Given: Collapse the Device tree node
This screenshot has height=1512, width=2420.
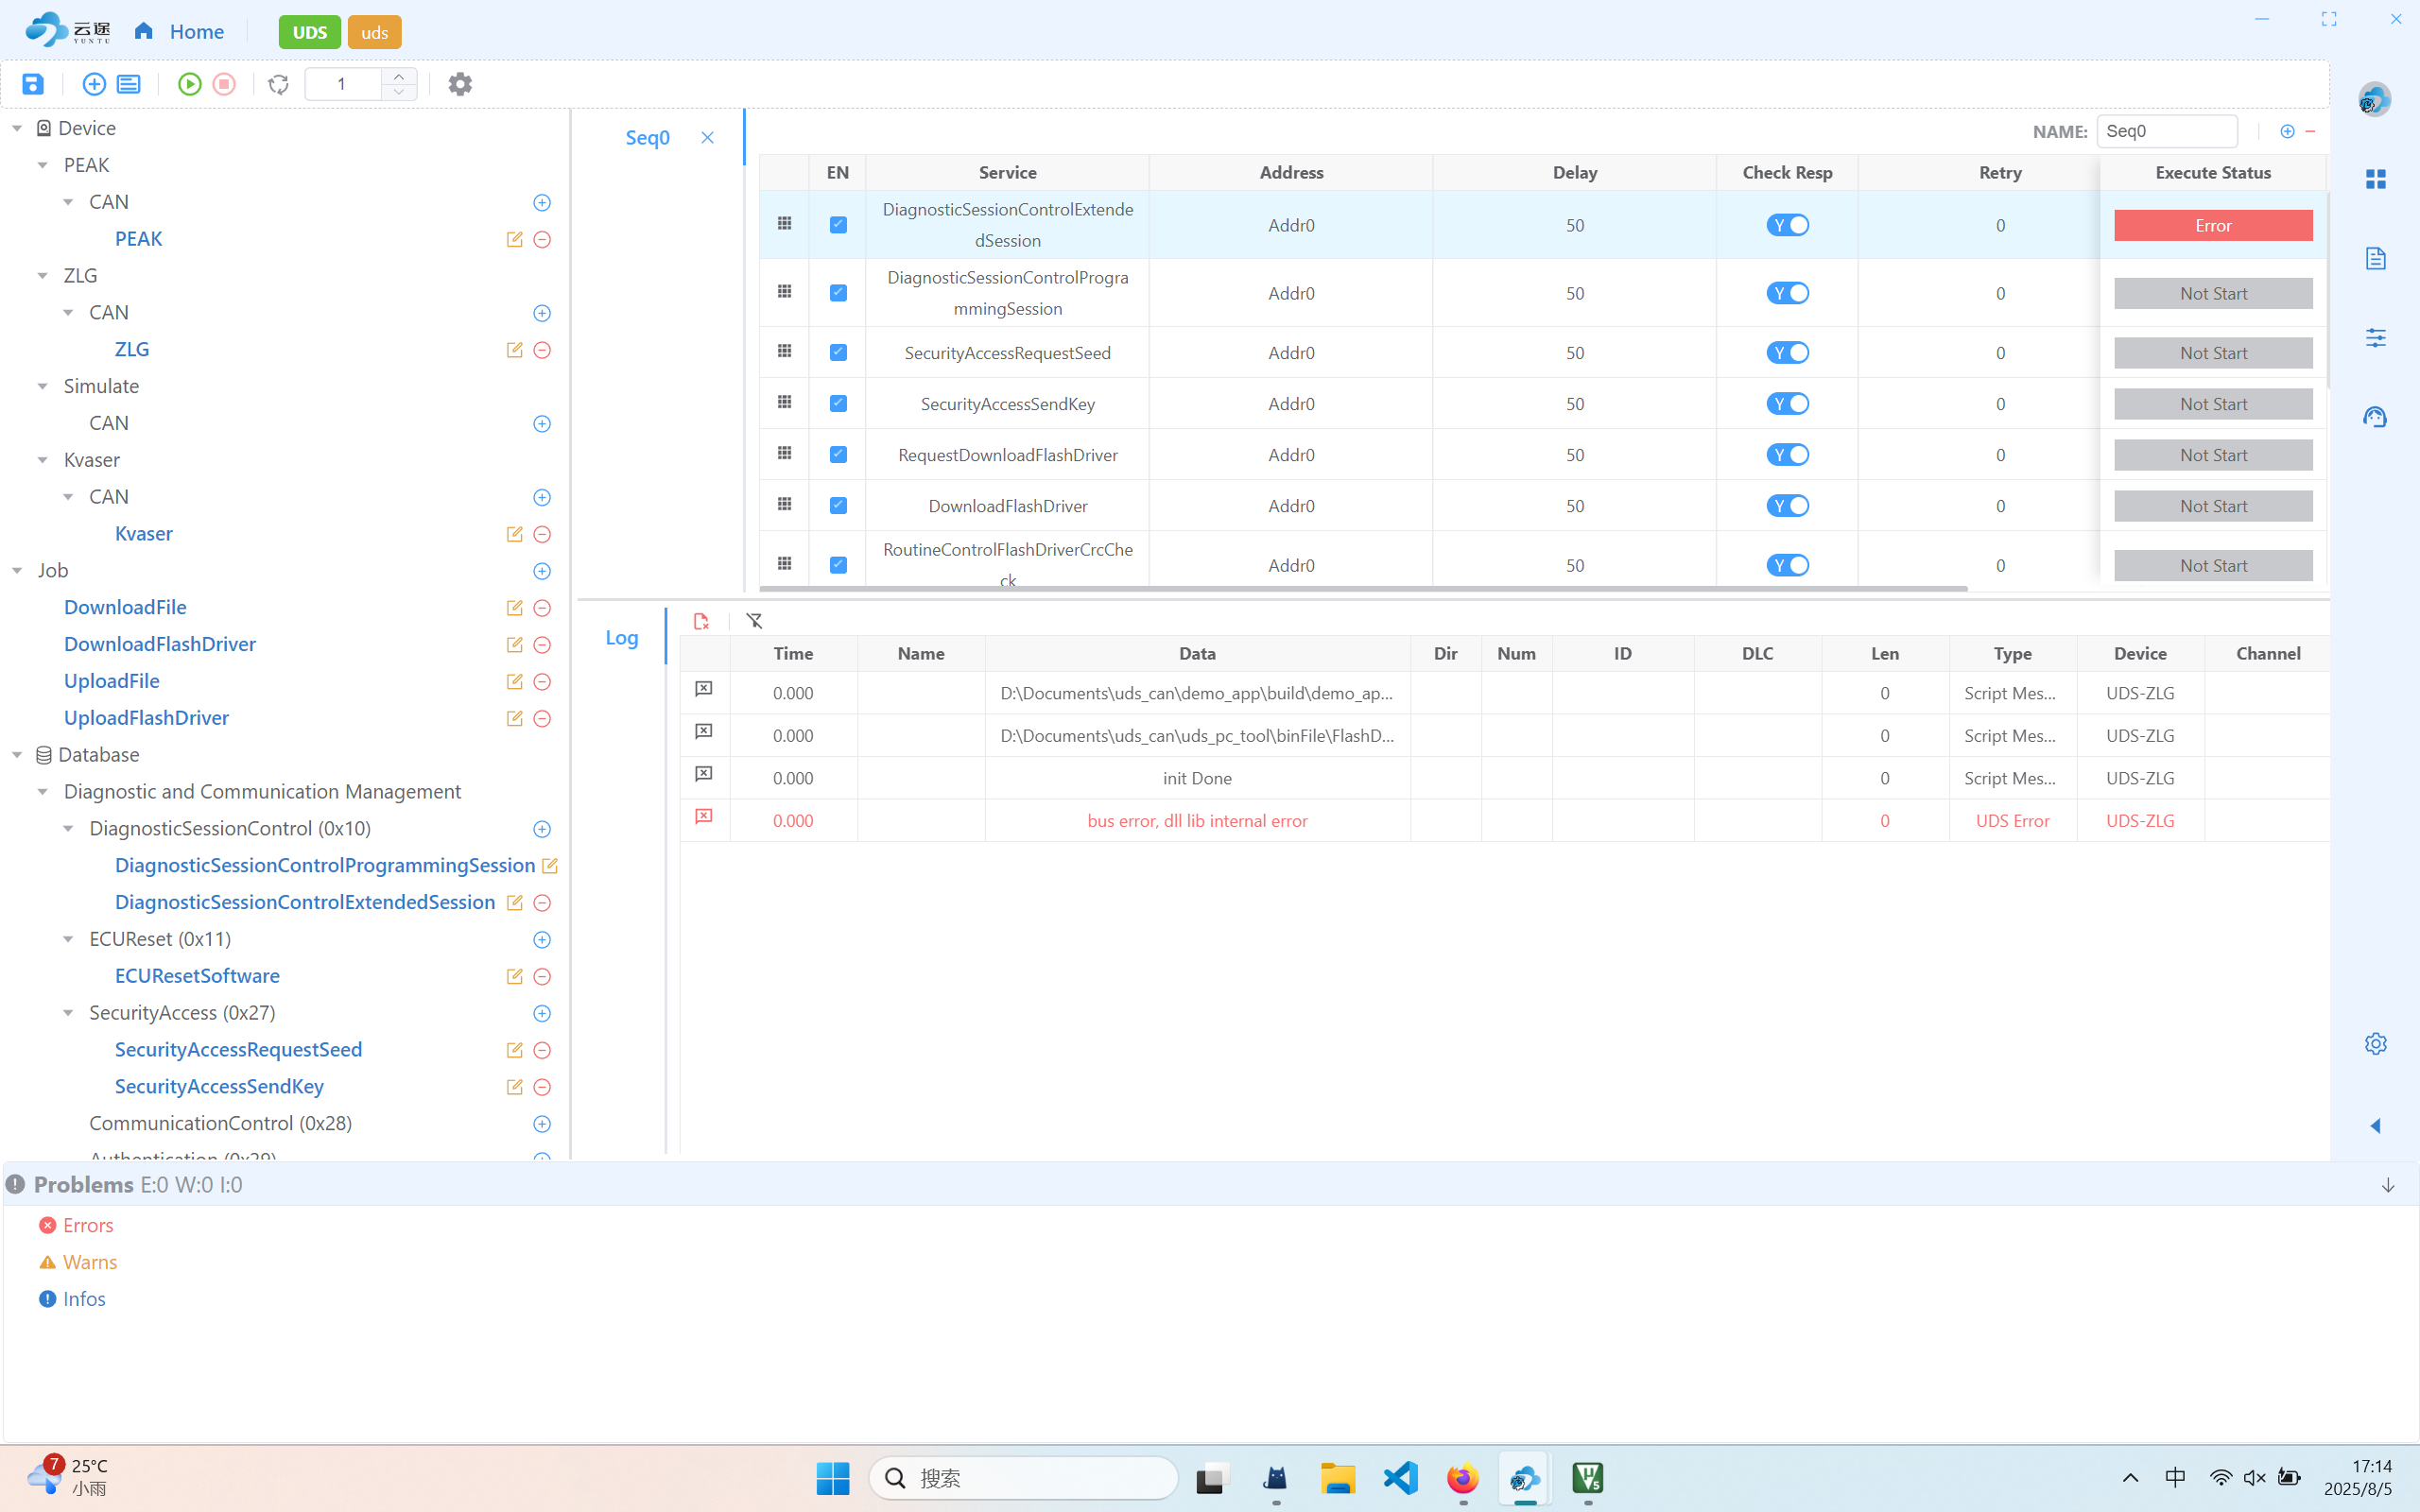Looking at the screenshot, I should [17, 128].
